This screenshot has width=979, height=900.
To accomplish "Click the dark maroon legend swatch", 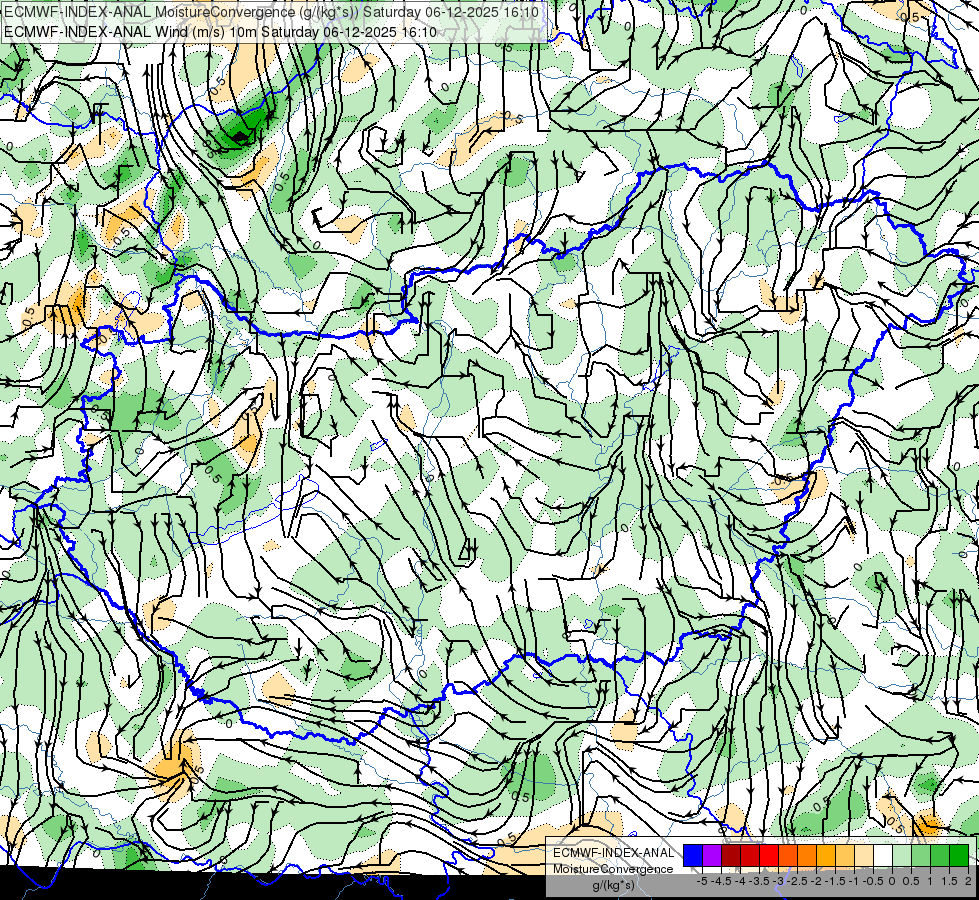I will pos(731,855).
